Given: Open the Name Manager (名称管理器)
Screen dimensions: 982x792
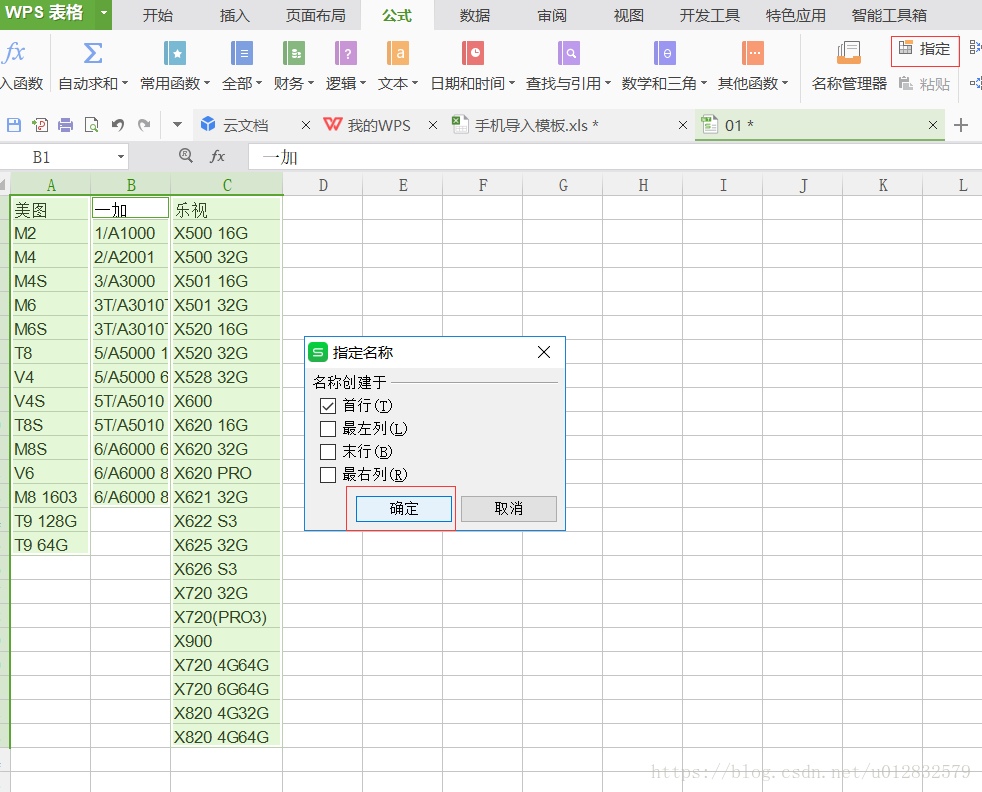Looking at the screenshot, I should (x=849, y=66).
